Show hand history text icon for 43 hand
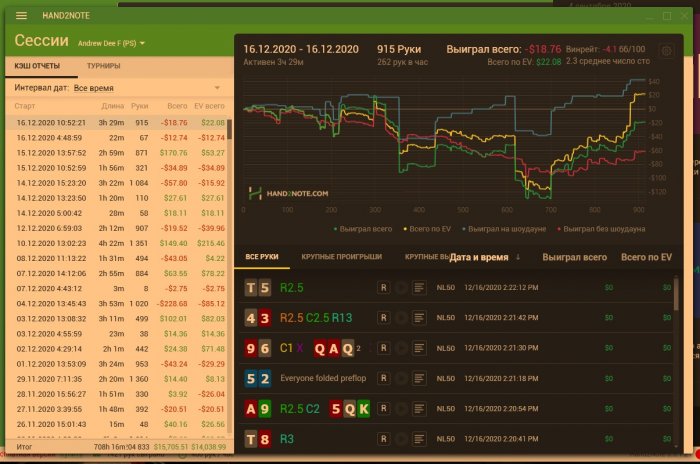This screenshot has width=700, height=464. tap(419, 318)
